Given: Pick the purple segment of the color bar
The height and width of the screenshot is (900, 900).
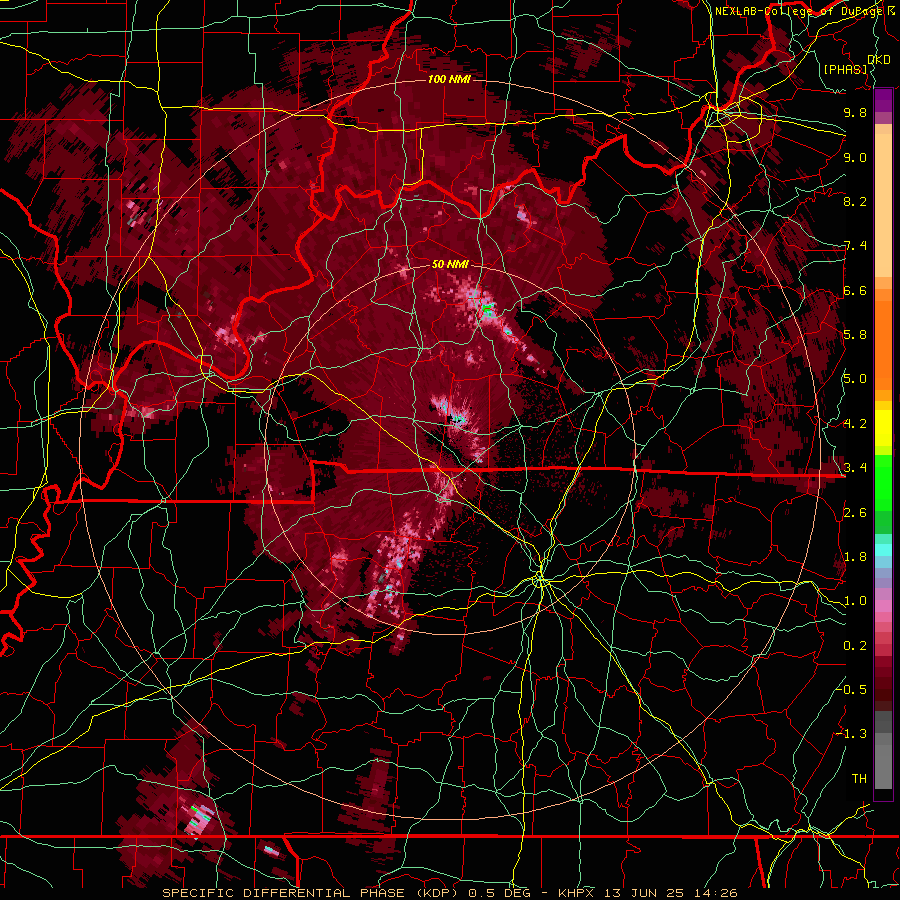Looking at the screenshot, I should coord(883,101).
